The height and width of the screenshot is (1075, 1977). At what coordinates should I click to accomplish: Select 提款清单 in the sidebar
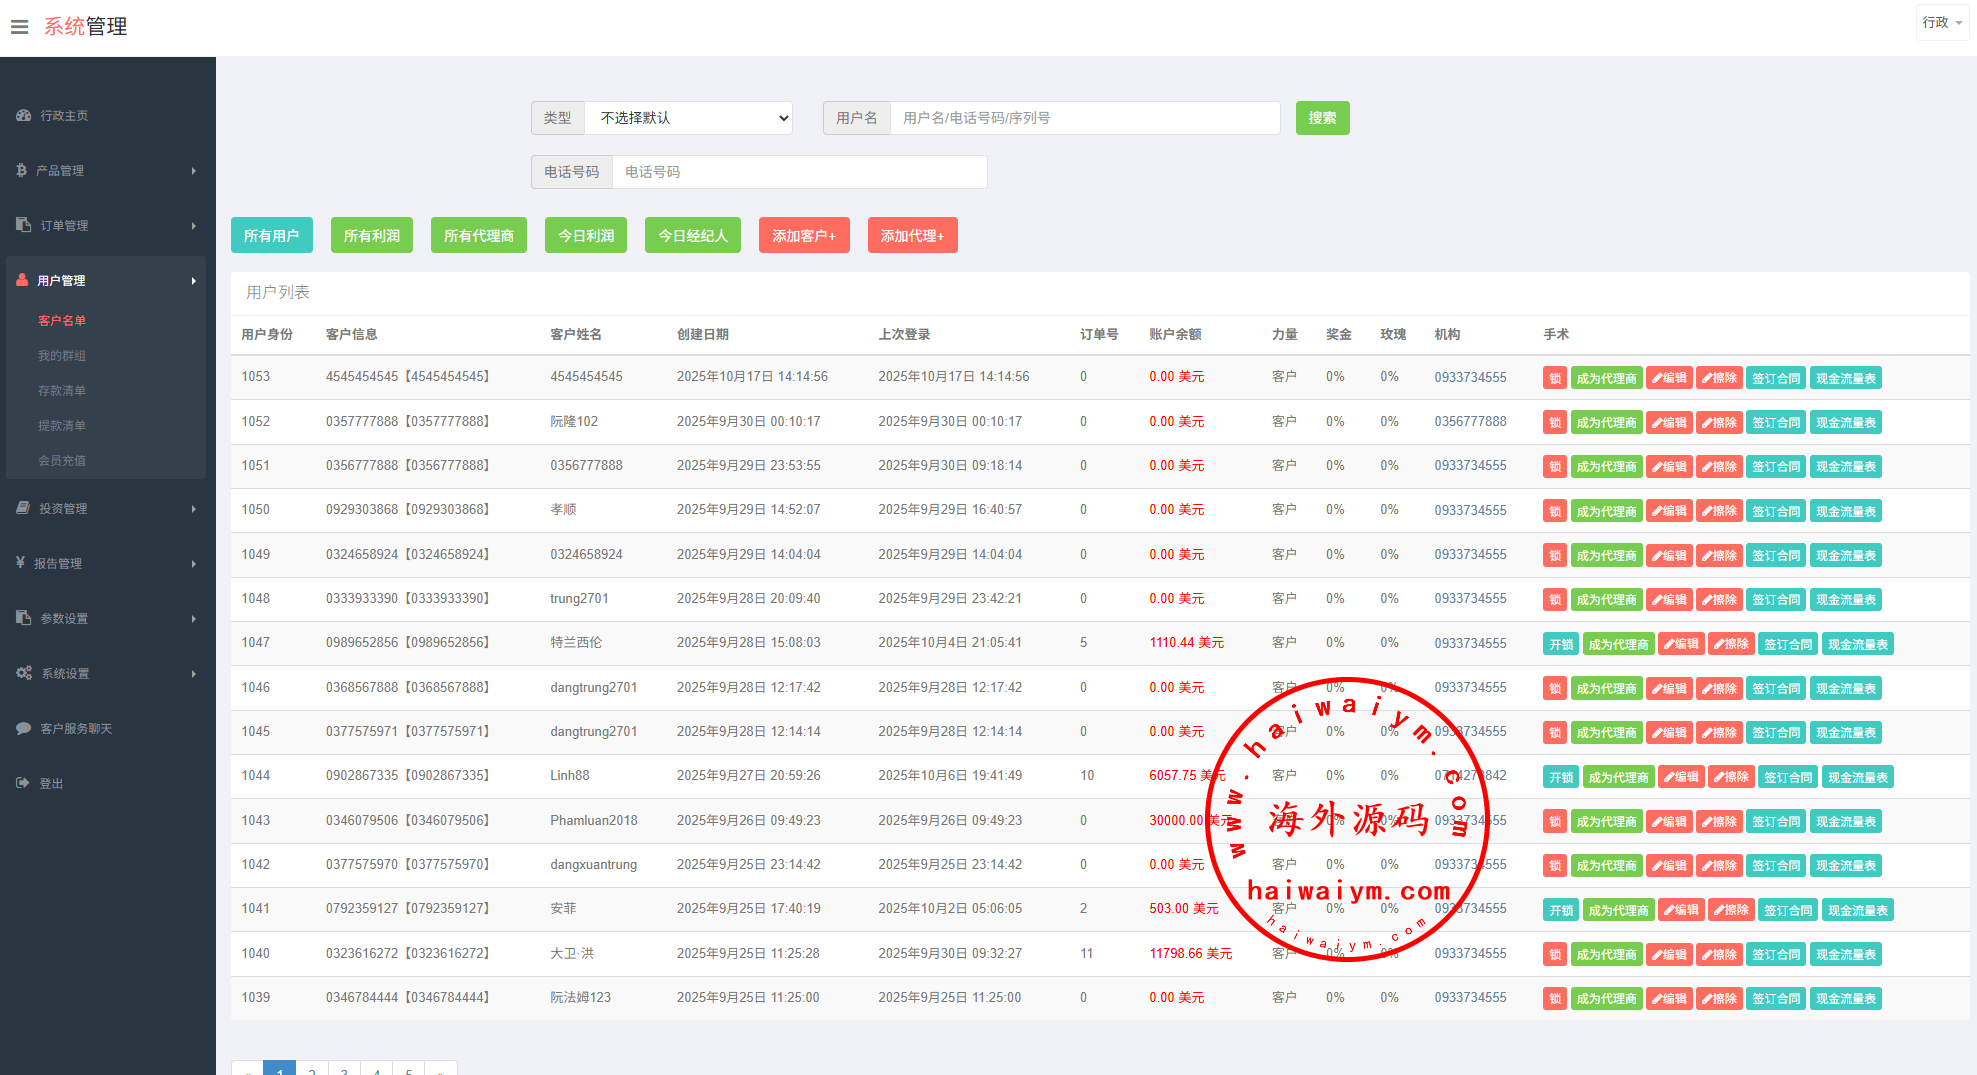coord(62,426)
